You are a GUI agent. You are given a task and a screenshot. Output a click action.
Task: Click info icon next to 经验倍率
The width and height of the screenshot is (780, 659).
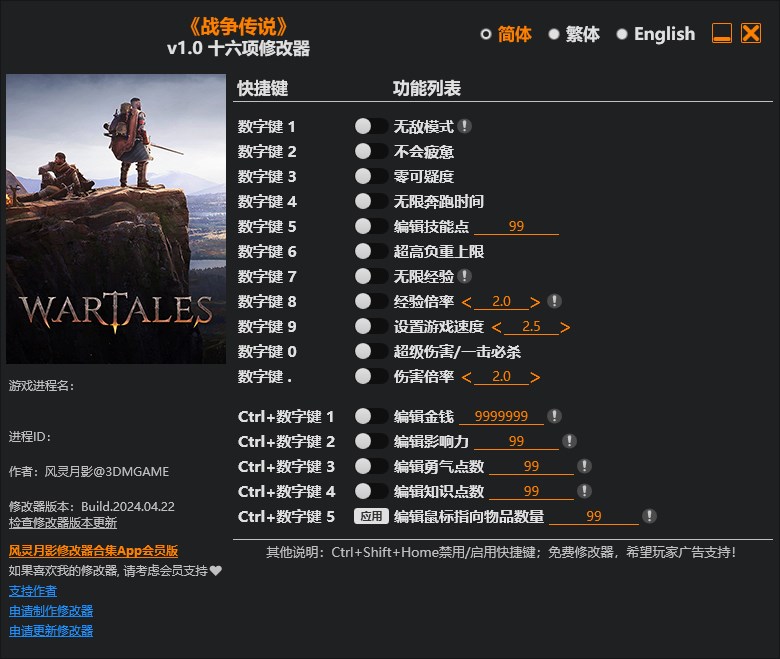(555, 301)
